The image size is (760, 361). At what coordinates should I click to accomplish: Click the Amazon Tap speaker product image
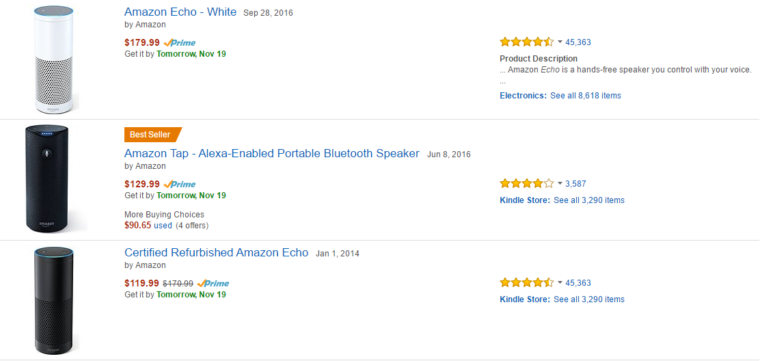pyautogui.click(x=47, y=179)
